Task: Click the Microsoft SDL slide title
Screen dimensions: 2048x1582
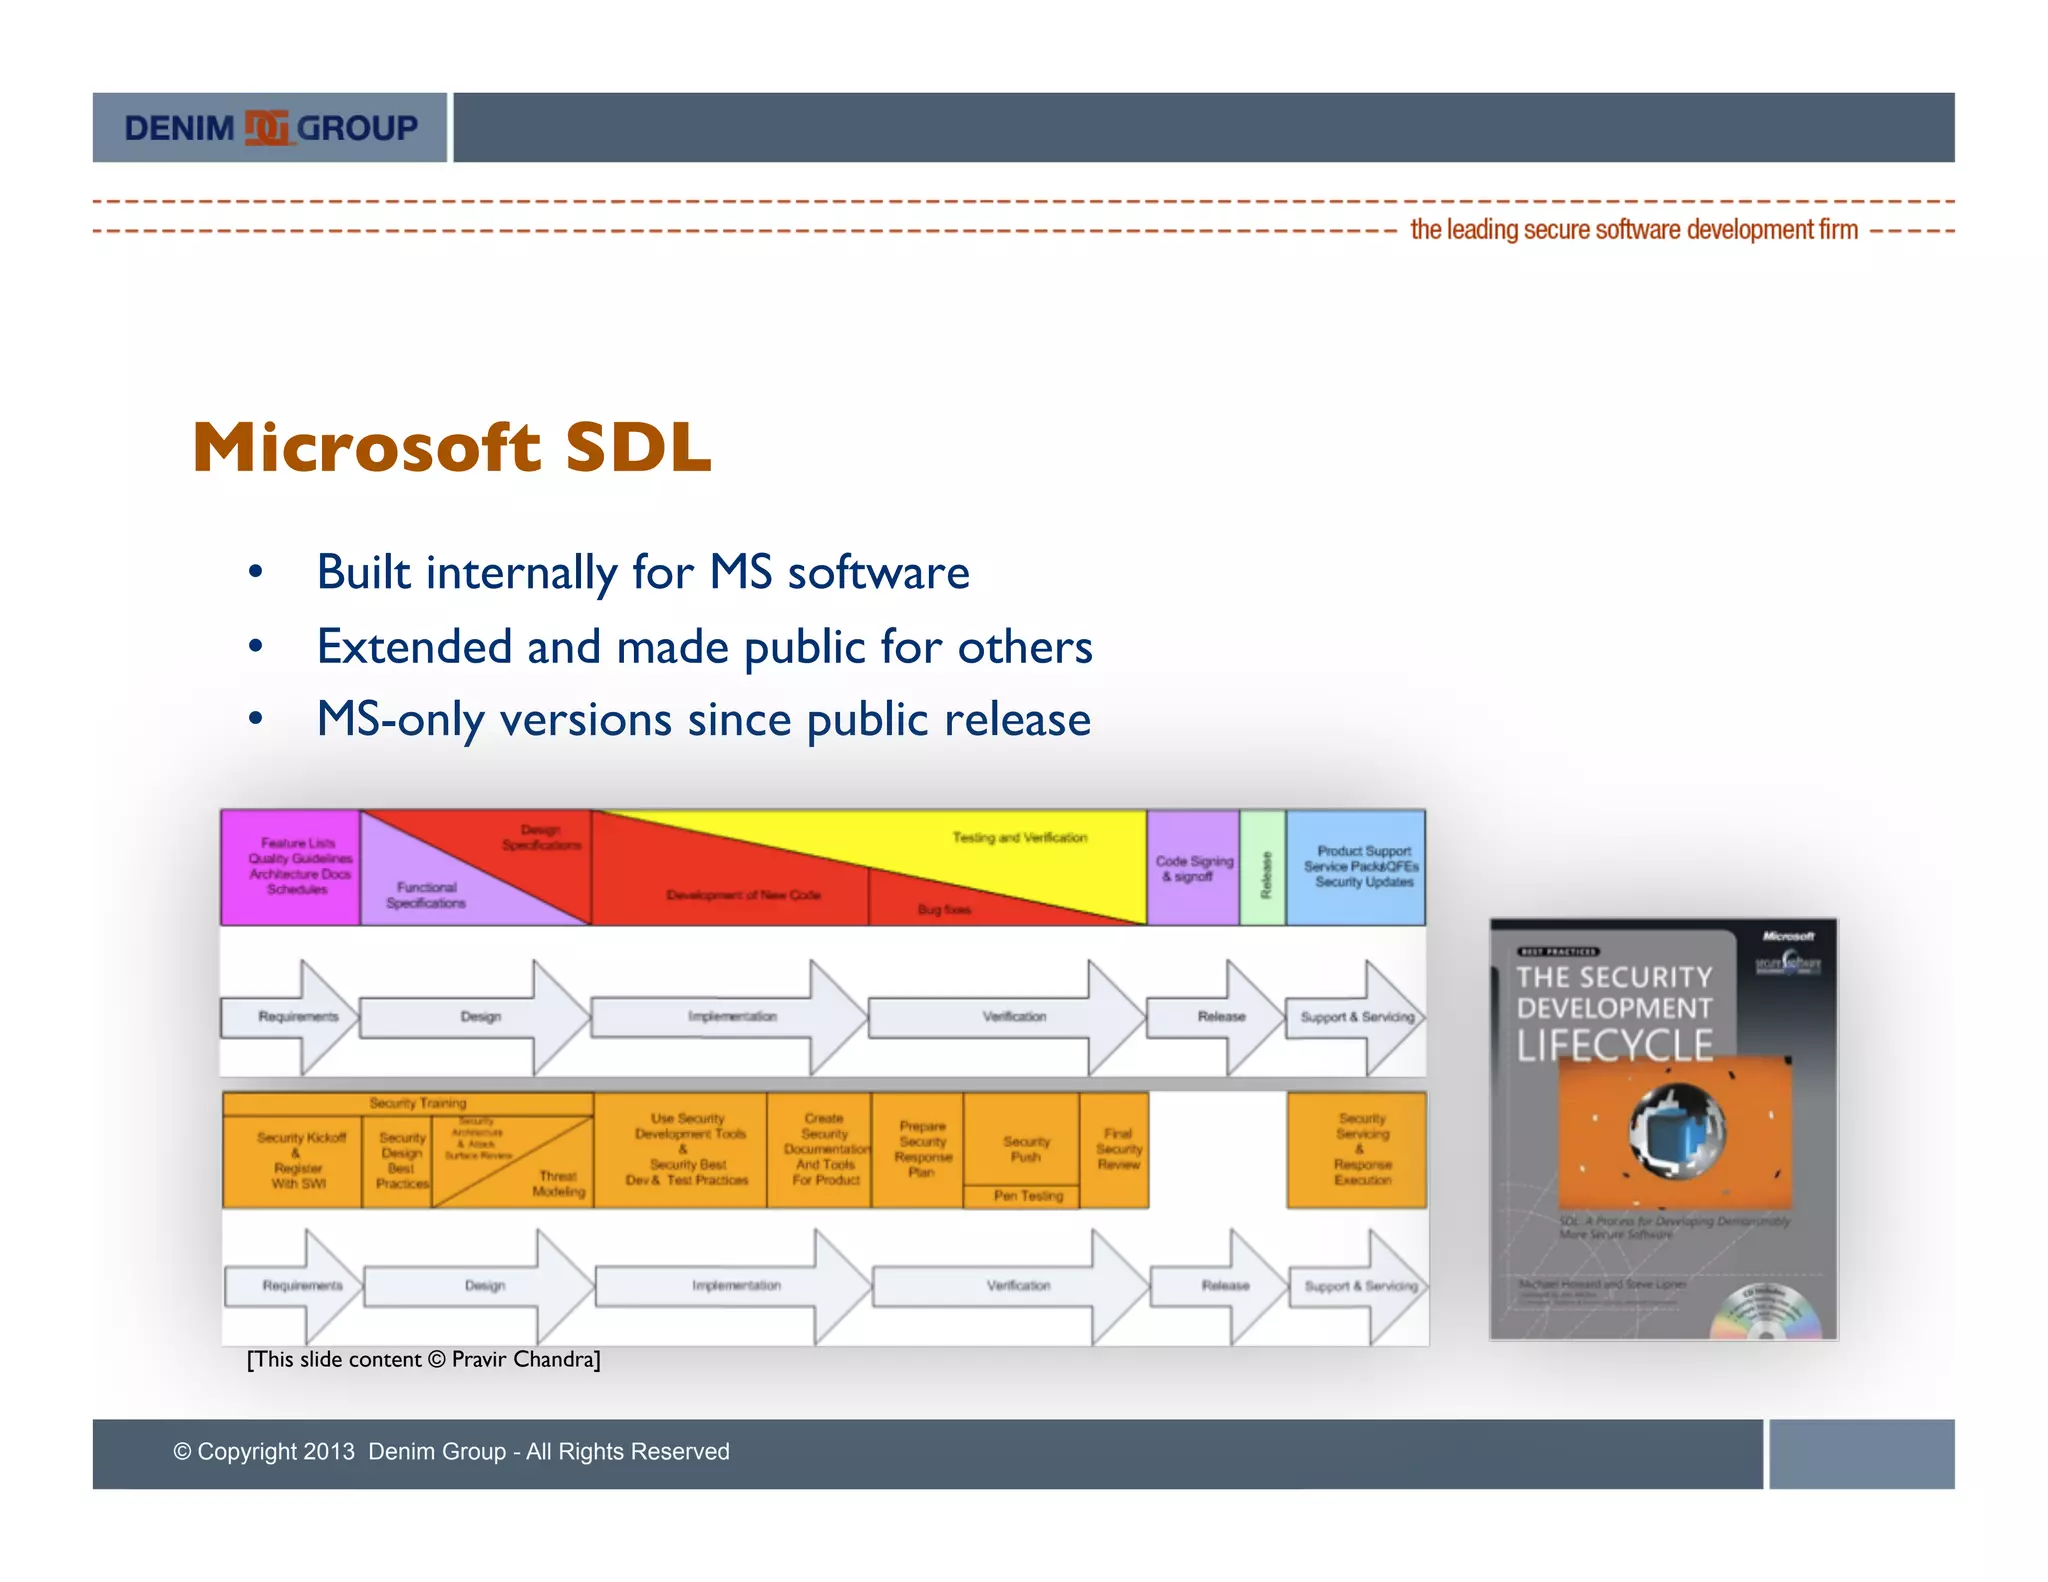Action: pos(451,447)
